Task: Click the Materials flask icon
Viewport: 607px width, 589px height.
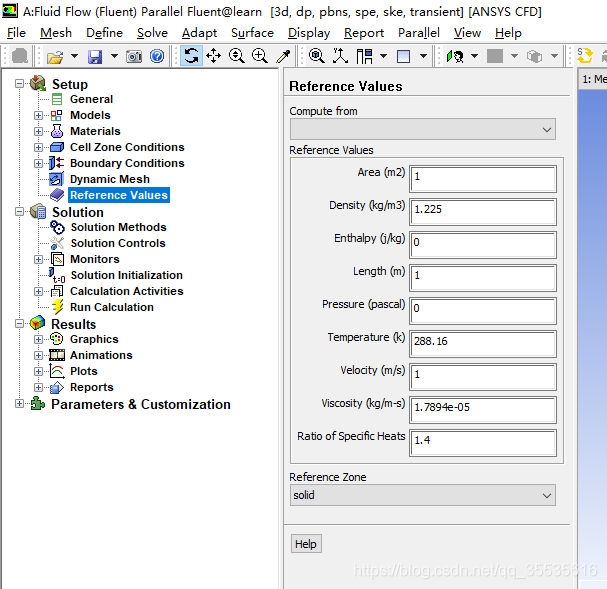Action: (57, 131)
